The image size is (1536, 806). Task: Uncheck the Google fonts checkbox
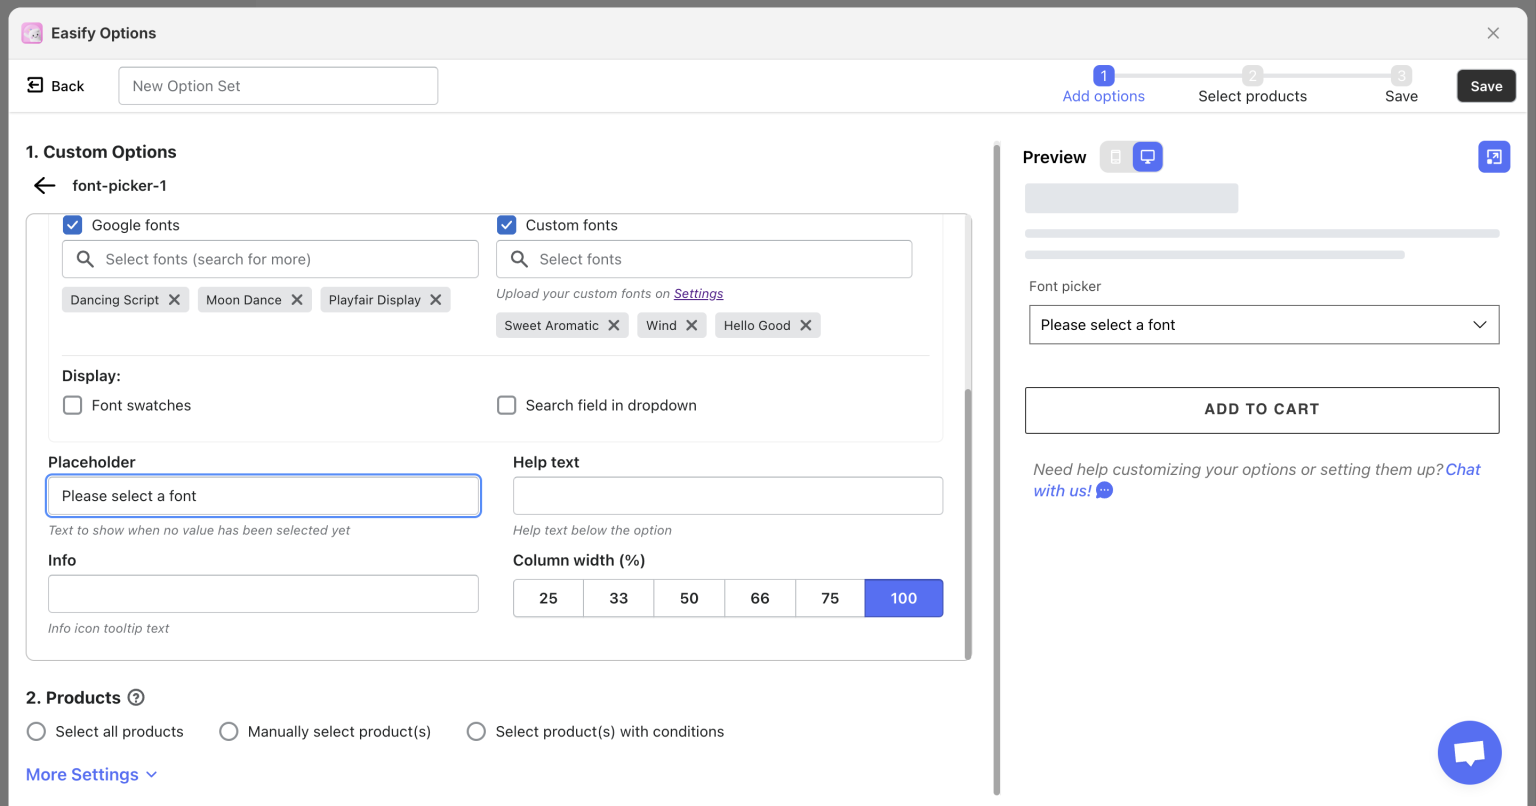click(73, 225)
